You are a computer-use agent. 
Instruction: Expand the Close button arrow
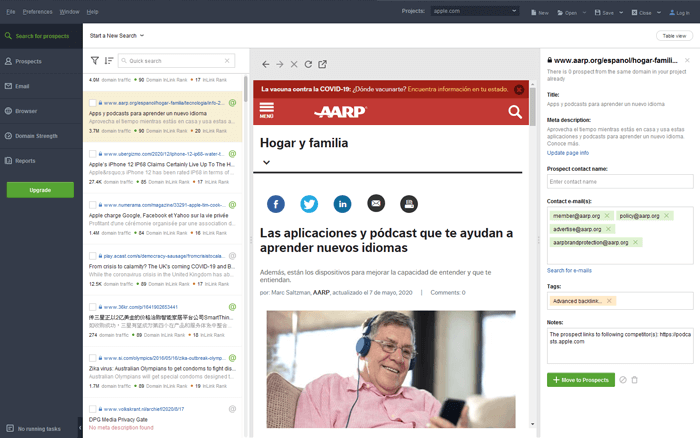tap(658, 13)
